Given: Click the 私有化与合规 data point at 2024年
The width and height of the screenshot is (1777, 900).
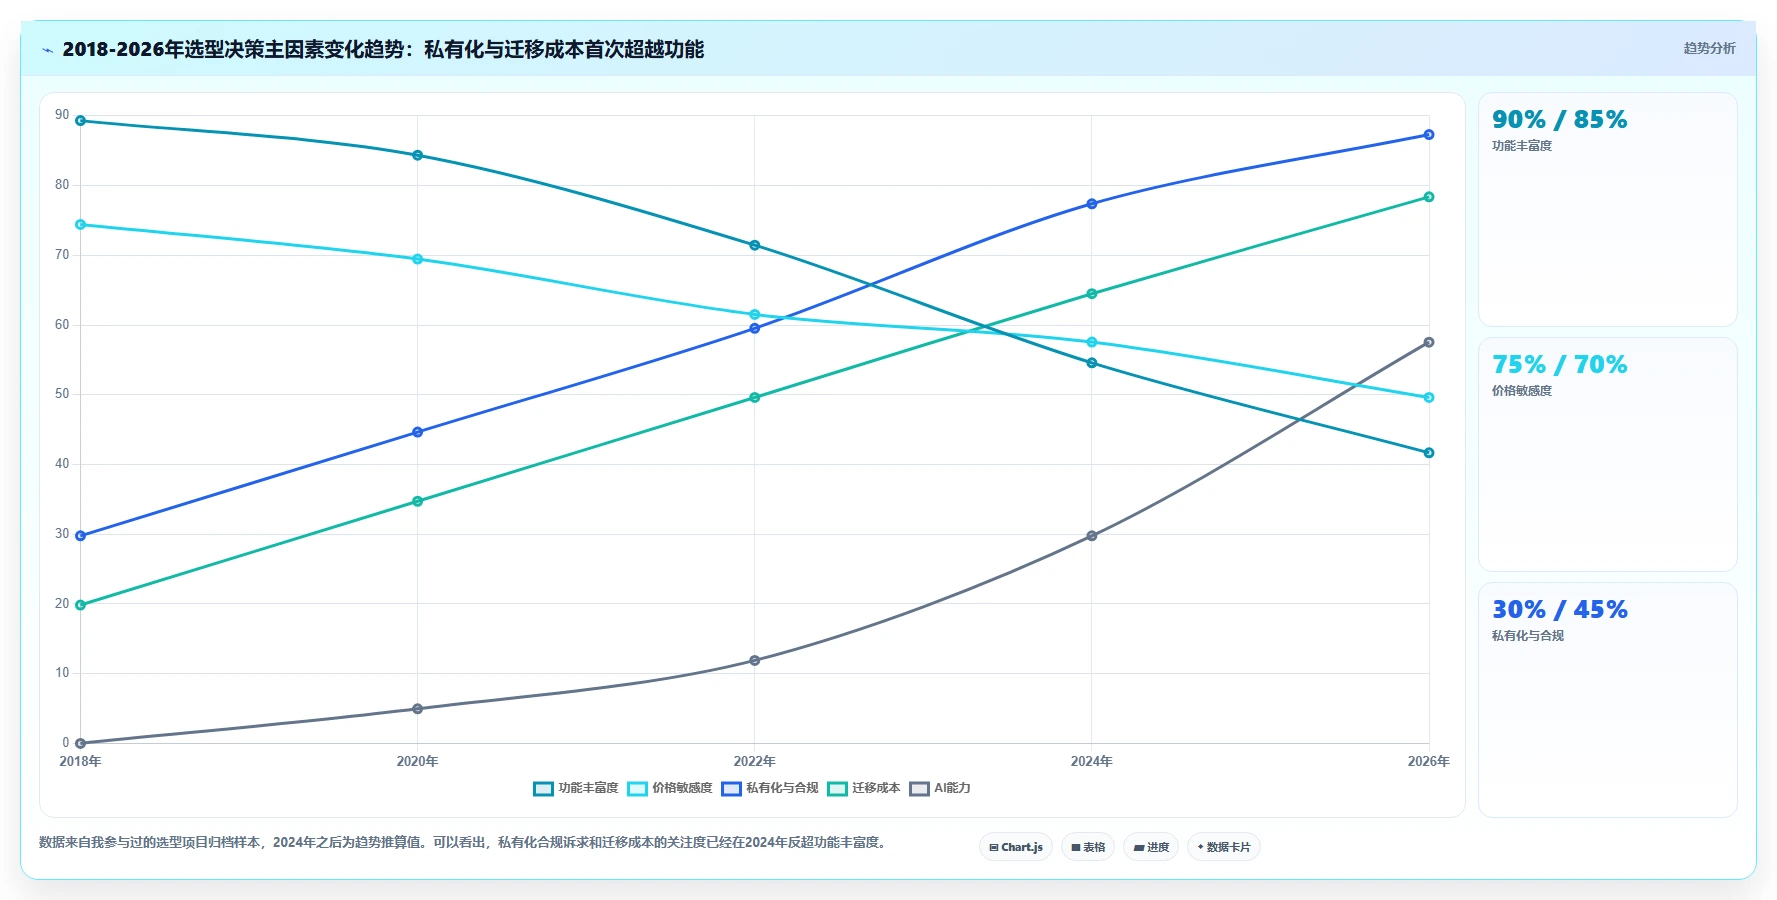Looking at the screenshot, I should [1092, 204].
